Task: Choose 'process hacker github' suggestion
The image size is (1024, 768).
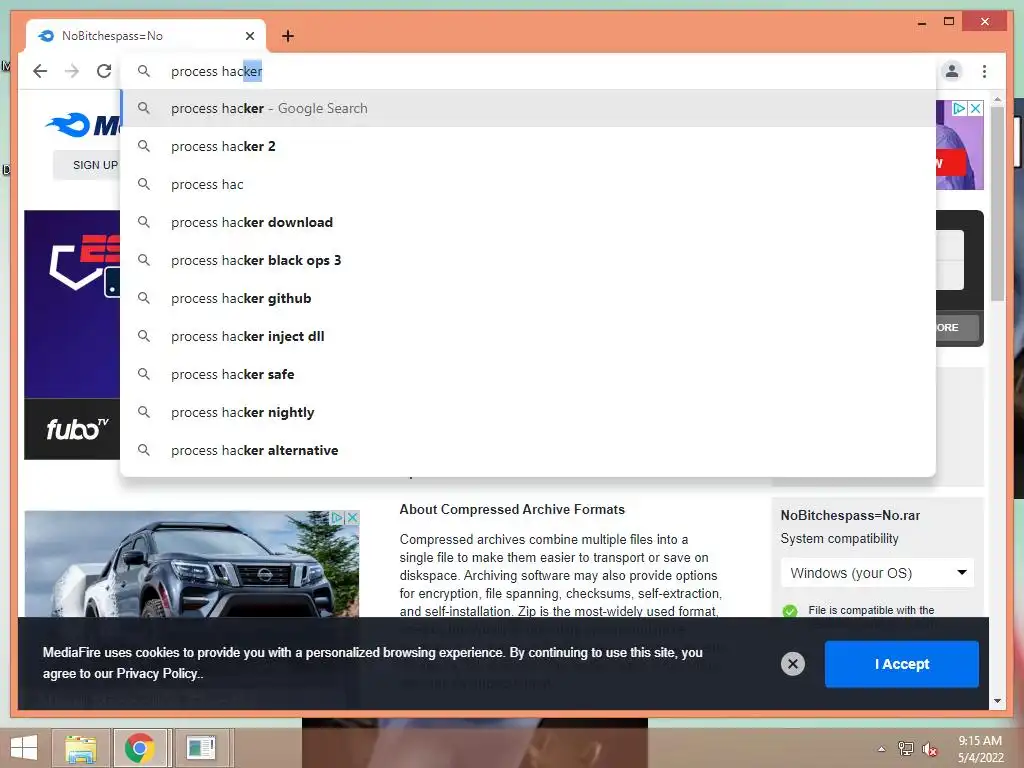Action: click(528, 298)
